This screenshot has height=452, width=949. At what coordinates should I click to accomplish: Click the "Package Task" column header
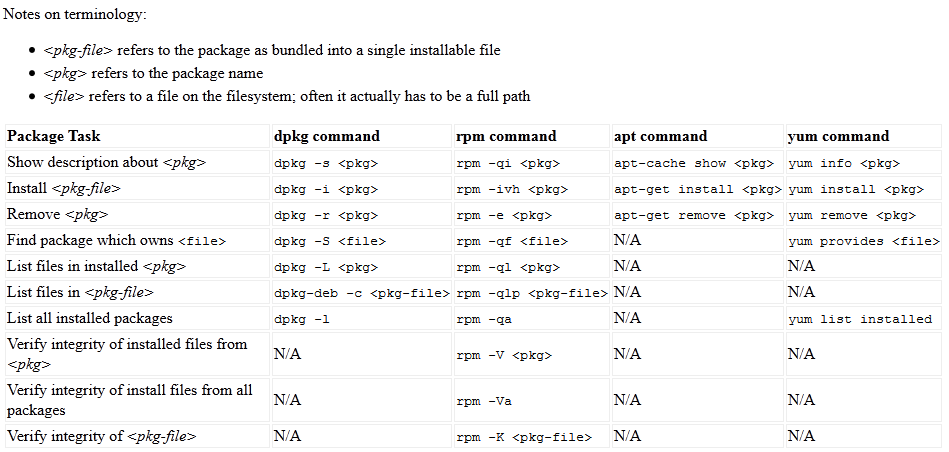point(54,136)
